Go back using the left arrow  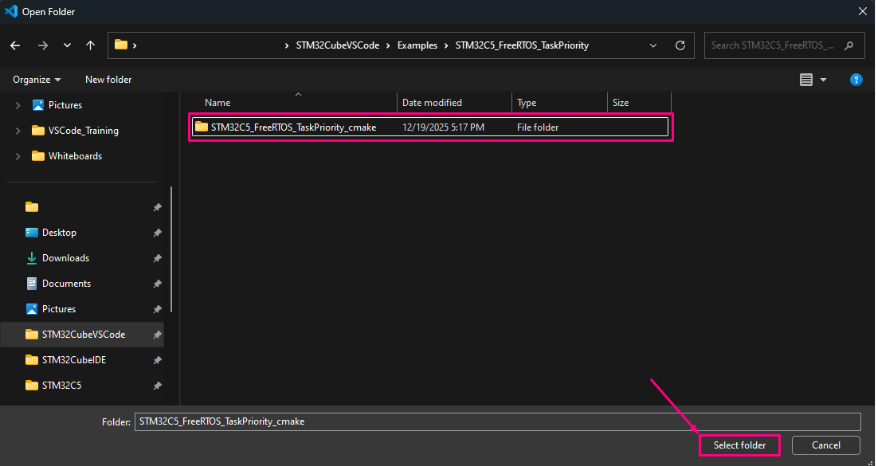15,46
